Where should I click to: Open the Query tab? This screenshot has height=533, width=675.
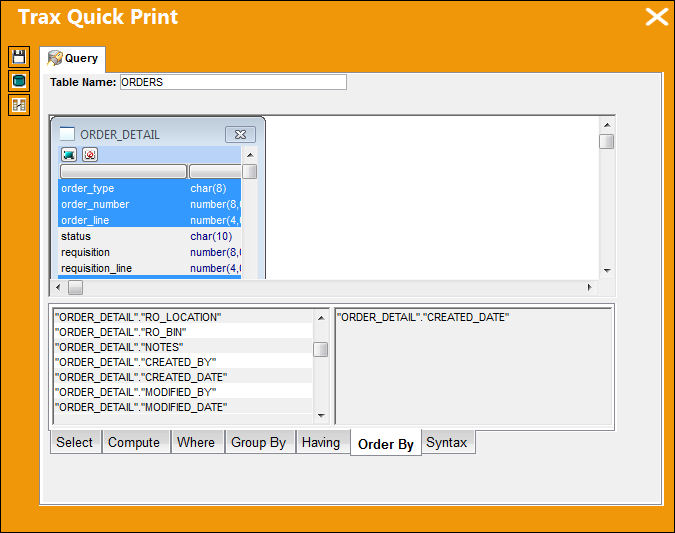click(x=73, y=59)
